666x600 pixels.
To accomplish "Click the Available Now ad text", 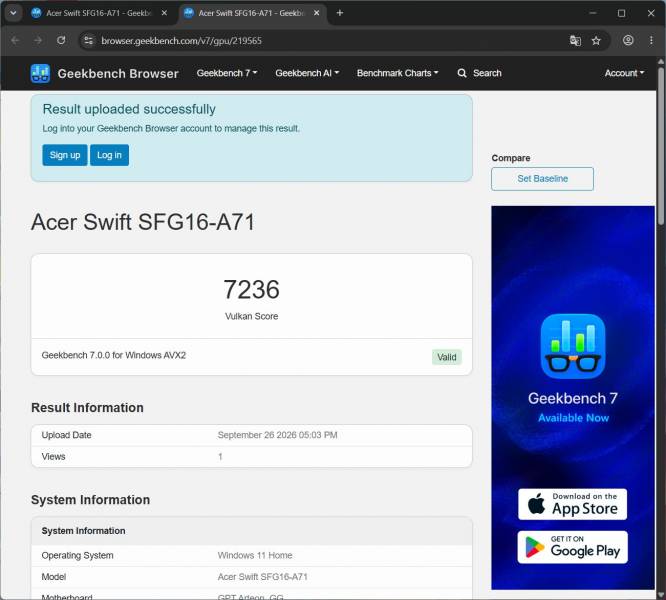I will coord(573,418).
